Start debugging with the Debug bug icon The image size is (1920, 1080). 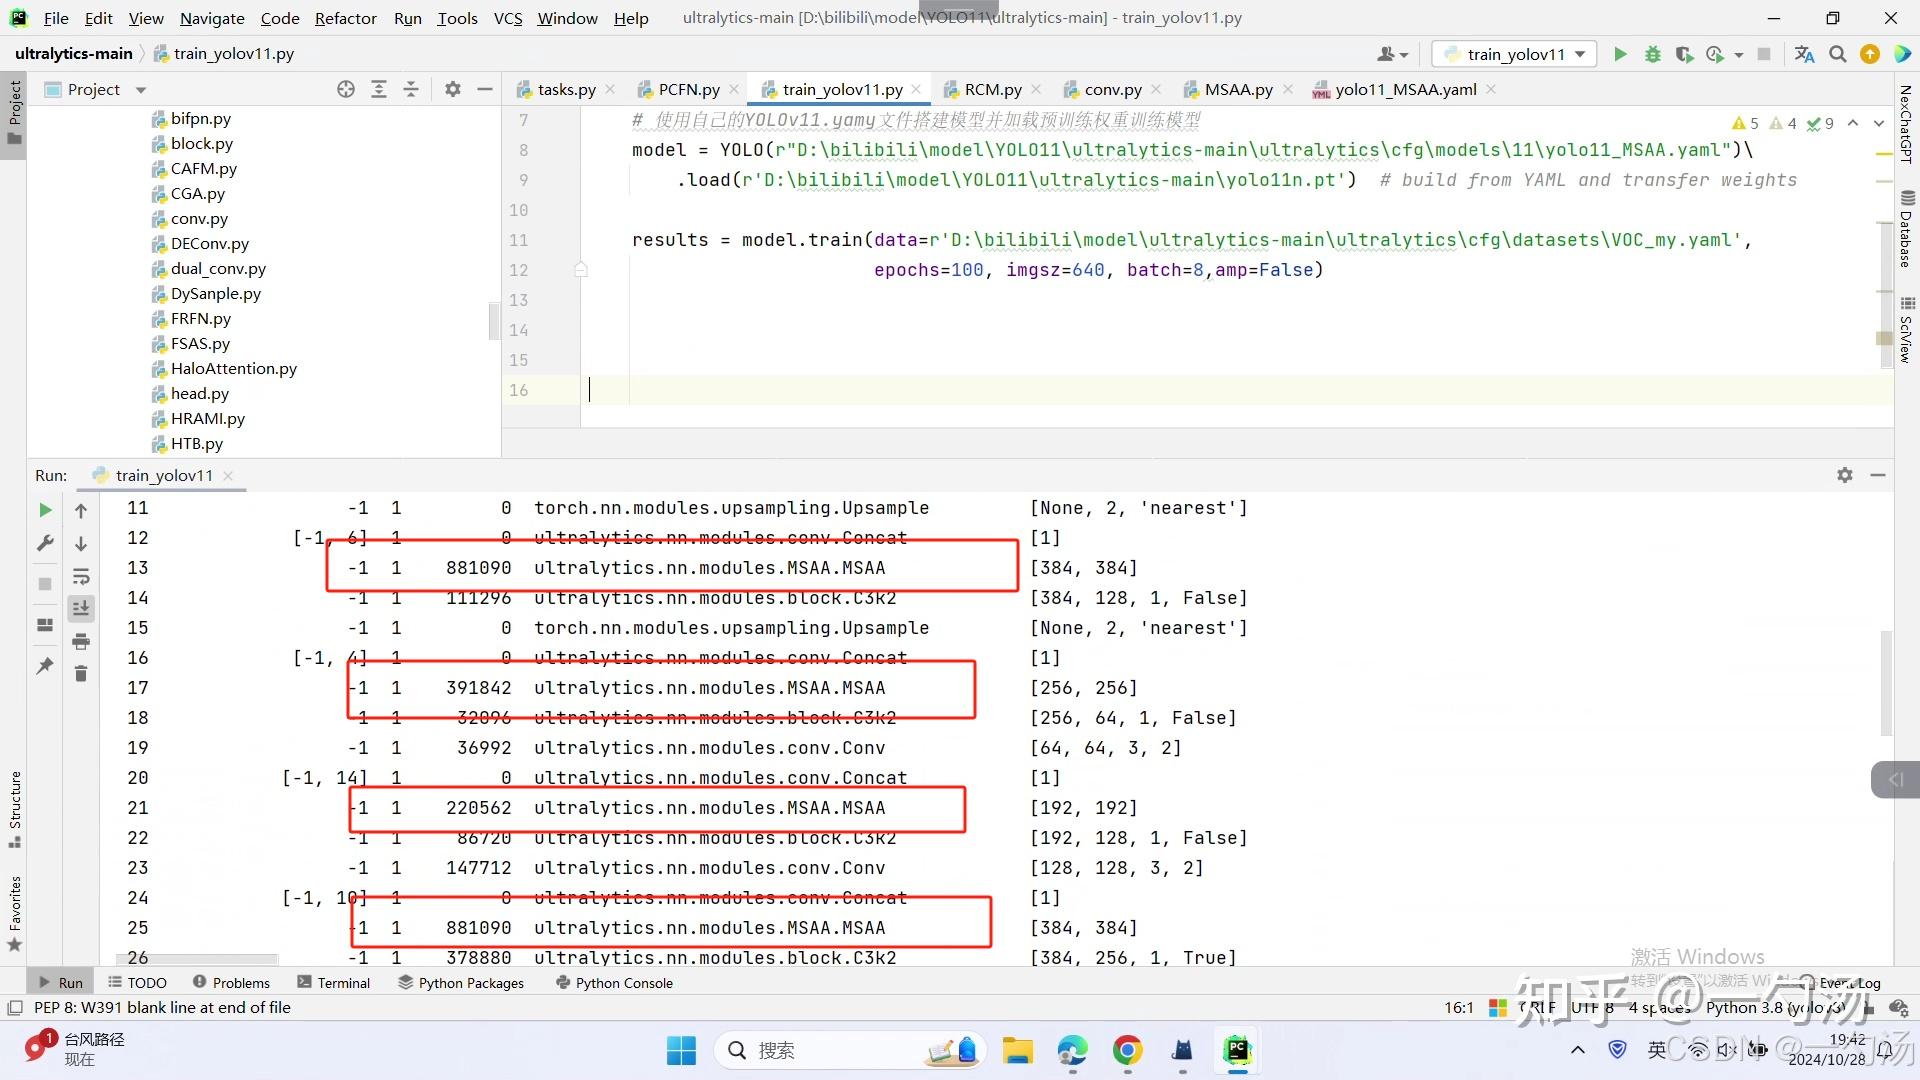tap(1652, 54)
